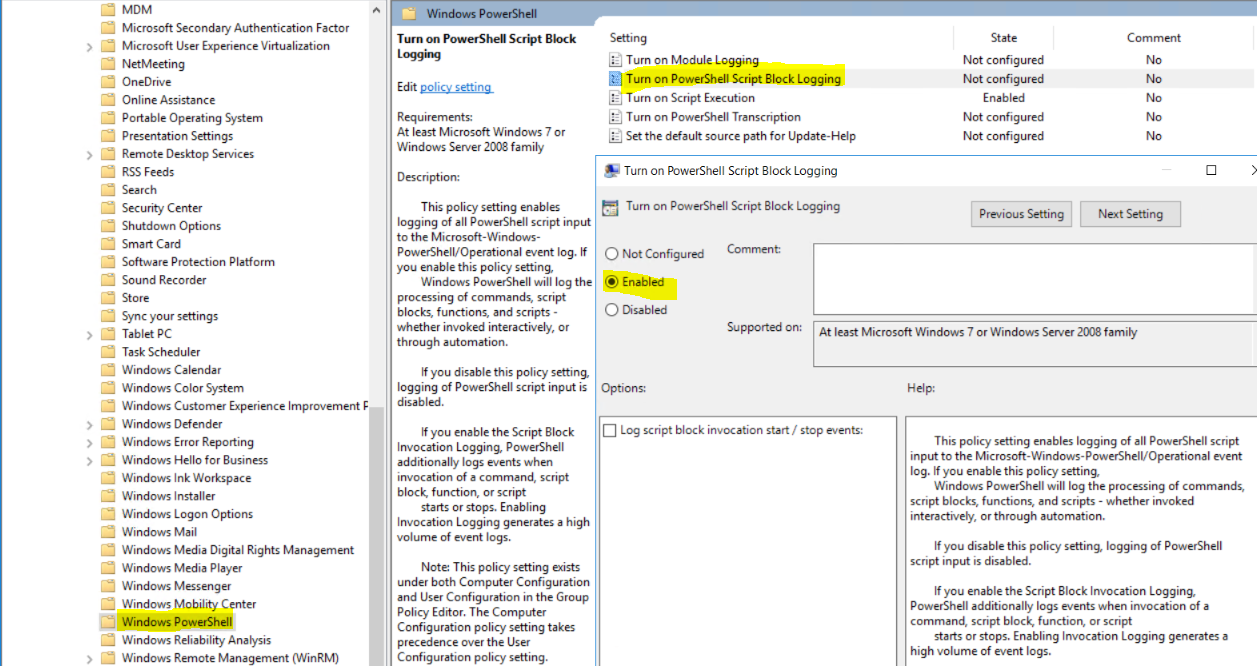Select Windows Mobility Center tree item
Image resolution: width=1257 pixels, height=666 pixels.
pyautogui.click(x=189, y=604)
